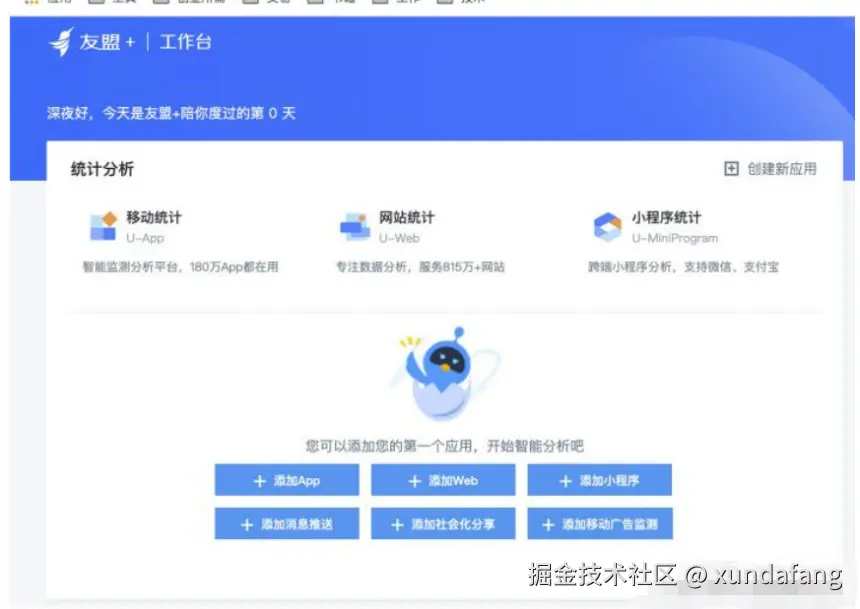Click the 小程序统计 U-MiniProgram icon
This screenshot has height=609, width=860.
click(608, 227)
